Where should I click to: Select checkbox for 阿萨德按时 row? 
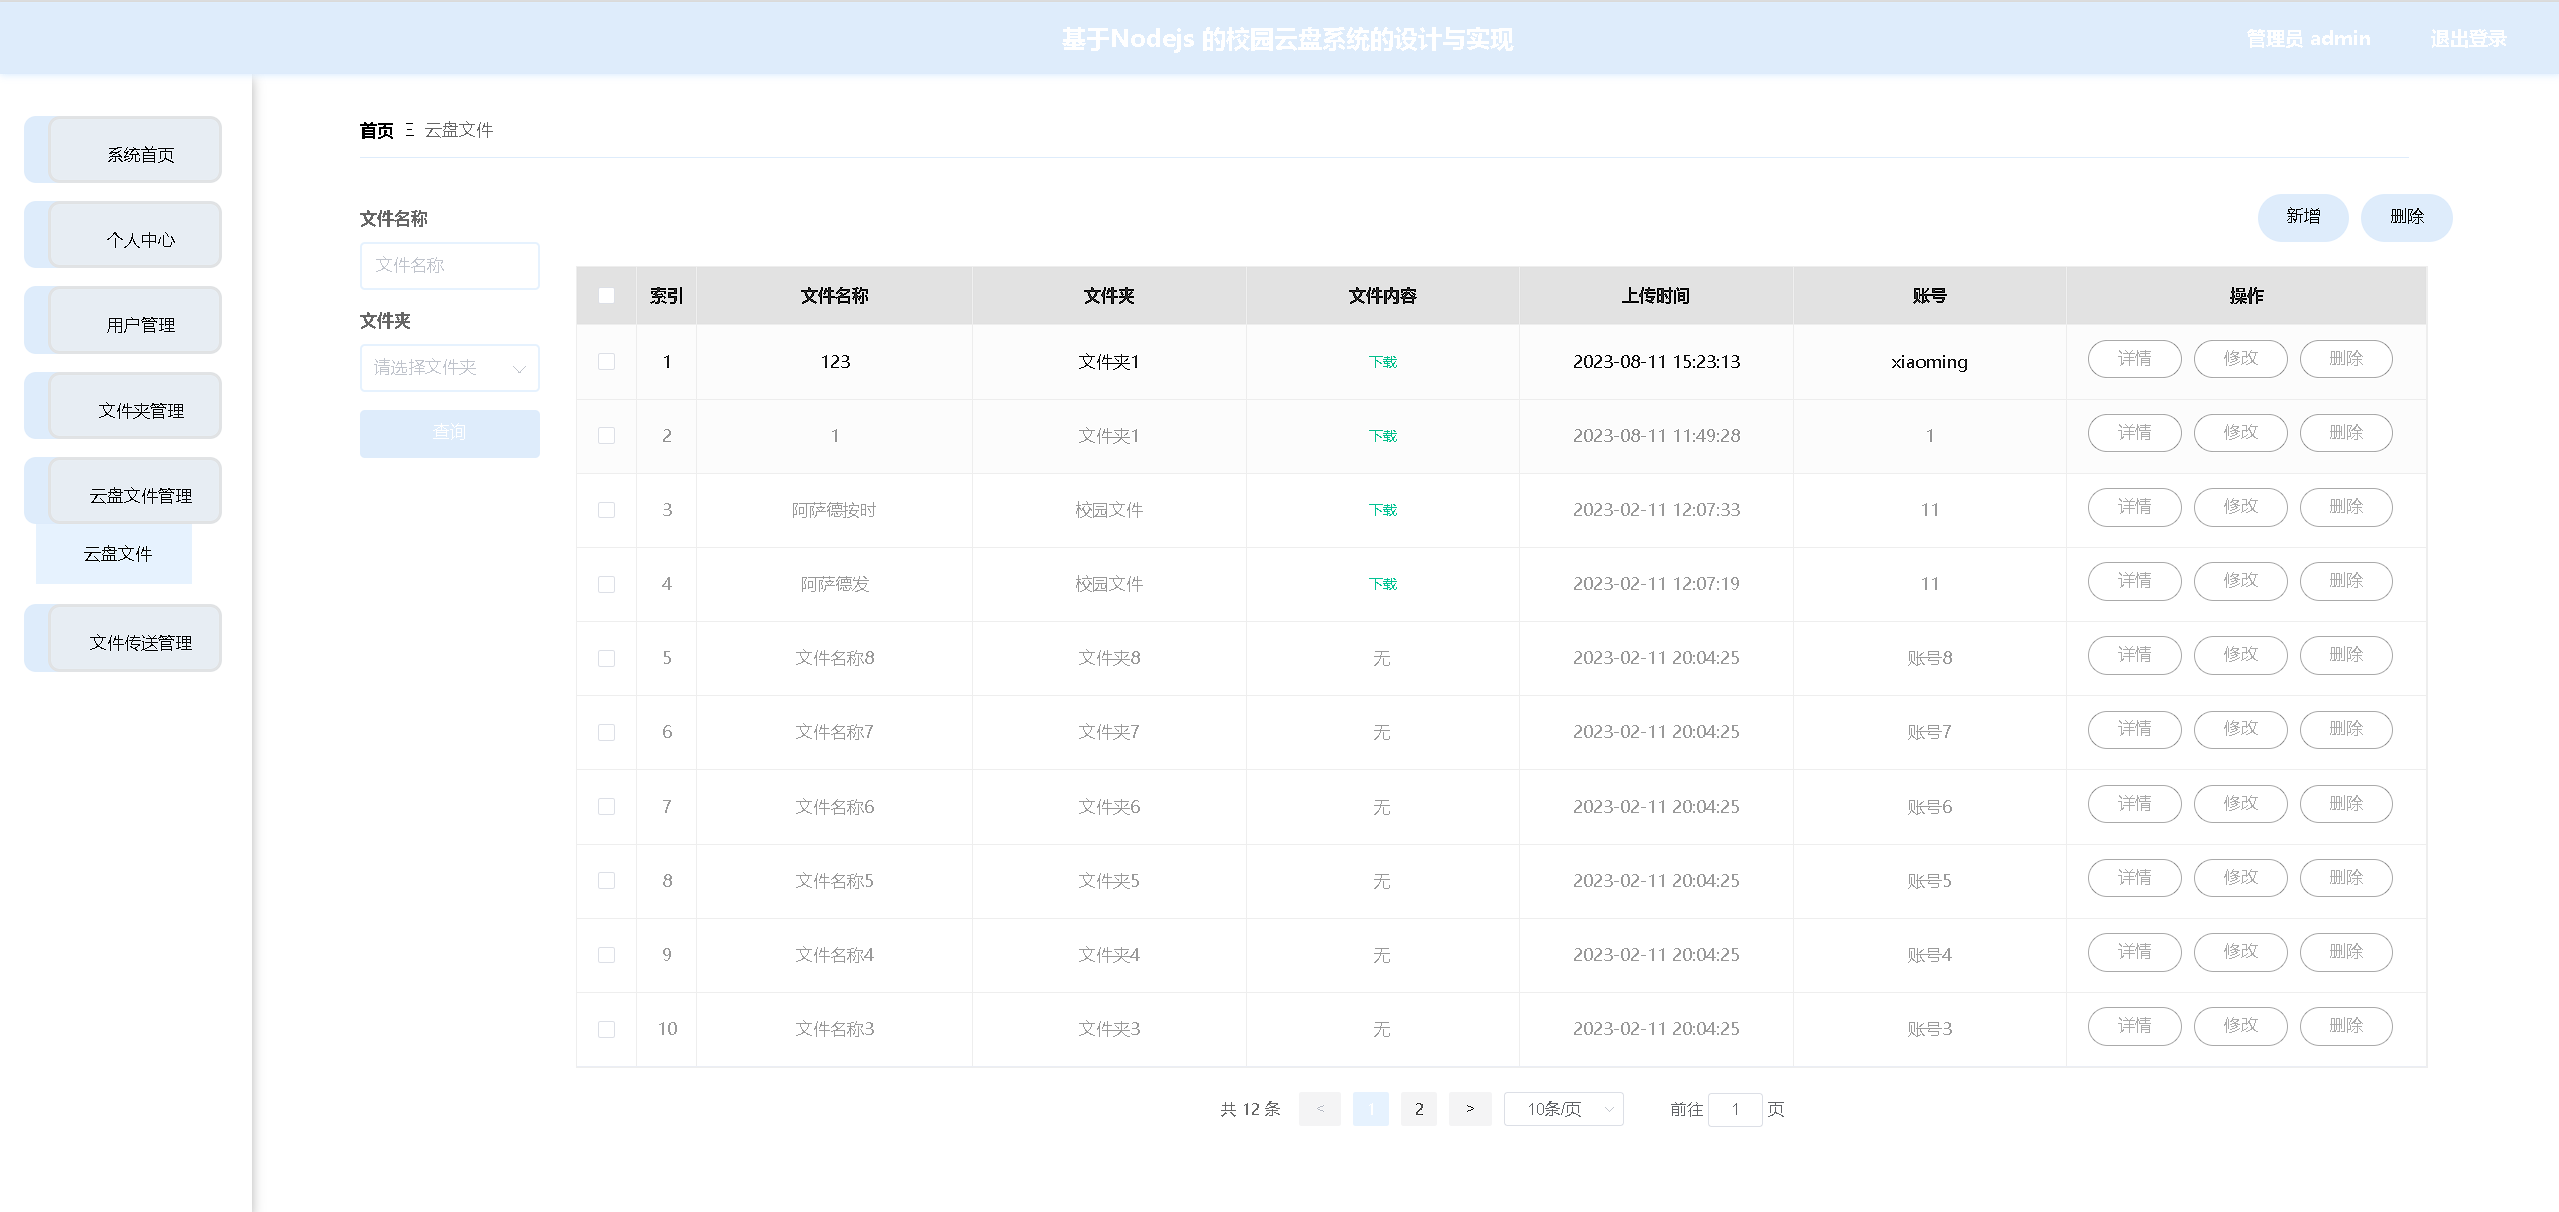pos(606,509)
